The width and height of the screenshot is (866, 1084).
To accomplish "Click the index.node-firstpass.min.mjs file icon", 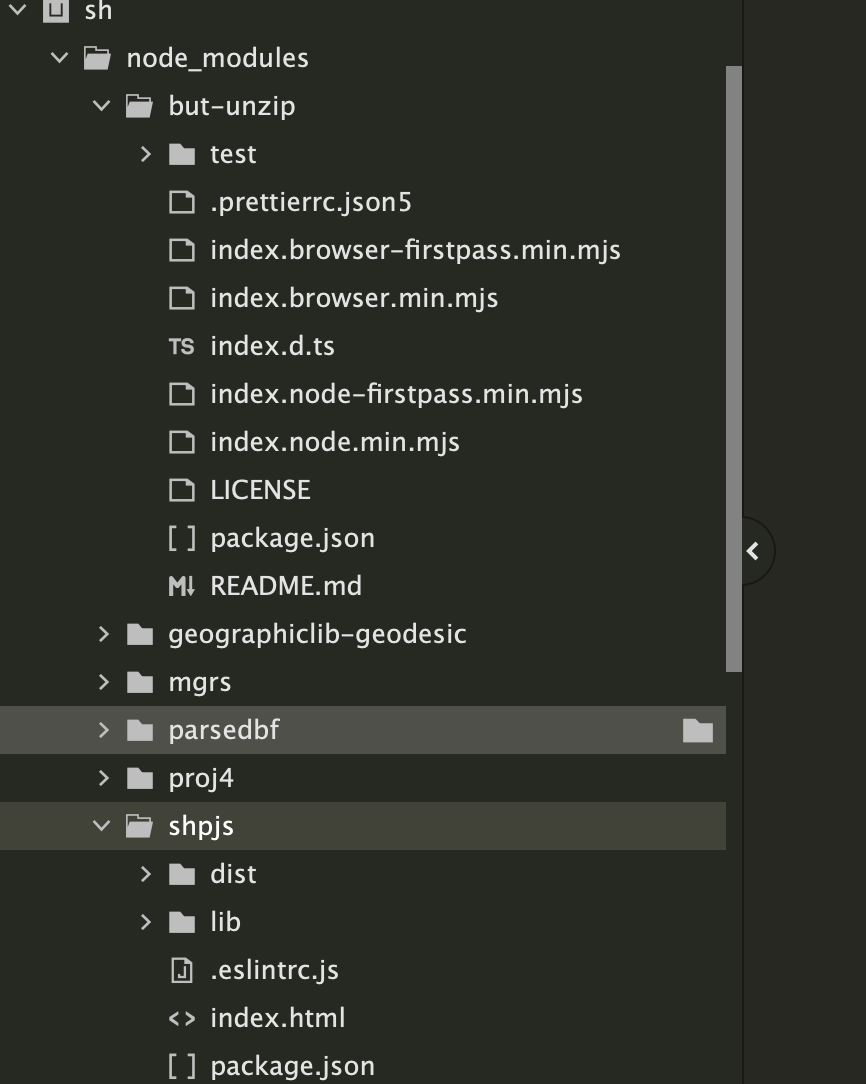I will point(182,394).
